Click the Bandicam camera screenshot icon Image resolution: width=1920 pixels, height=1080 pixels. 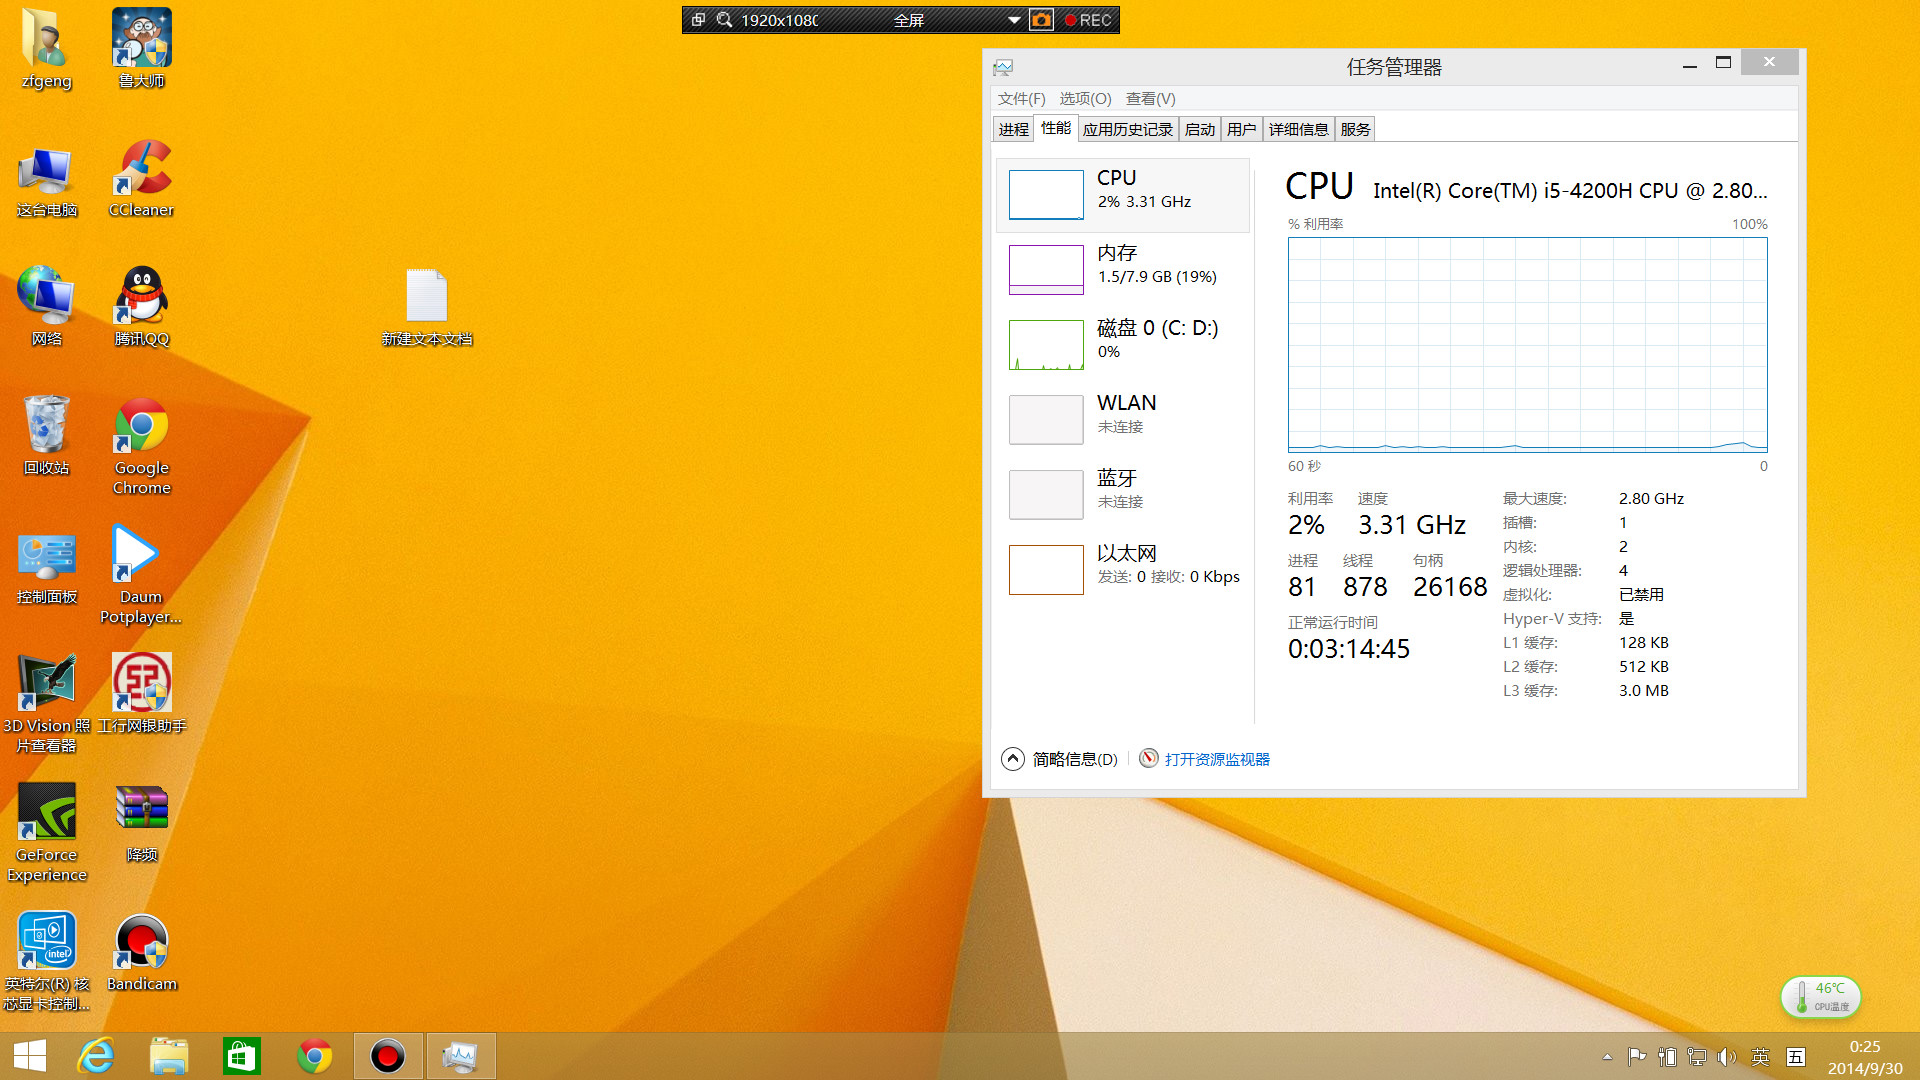point(1041,20)
